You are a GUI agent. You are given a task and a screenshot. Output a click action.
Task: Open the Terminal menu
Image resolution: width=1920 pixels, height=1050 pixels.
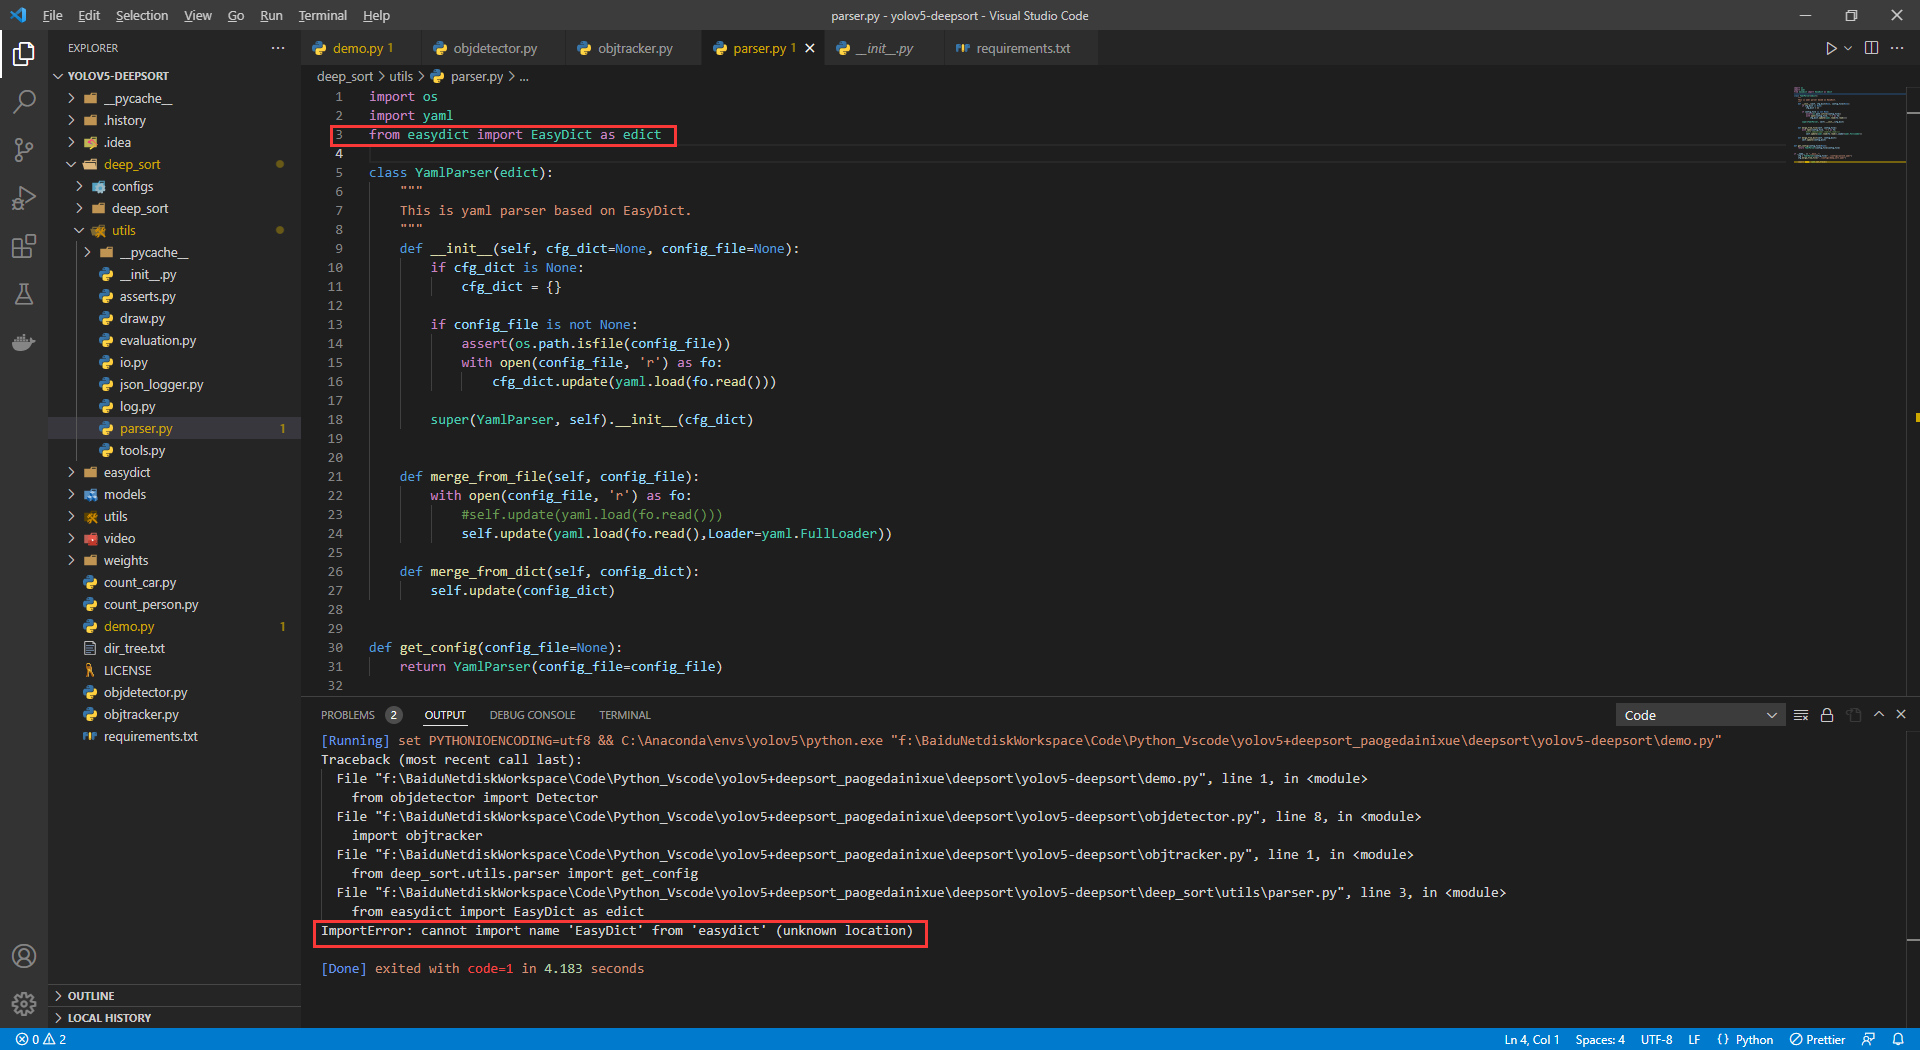(322, 15)
